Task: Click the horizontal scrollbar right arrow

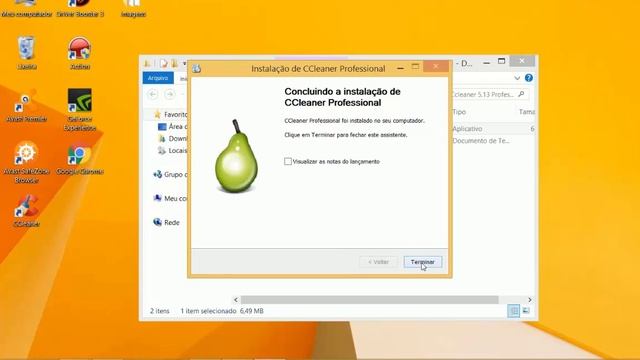Action: [x=529, y=300]
